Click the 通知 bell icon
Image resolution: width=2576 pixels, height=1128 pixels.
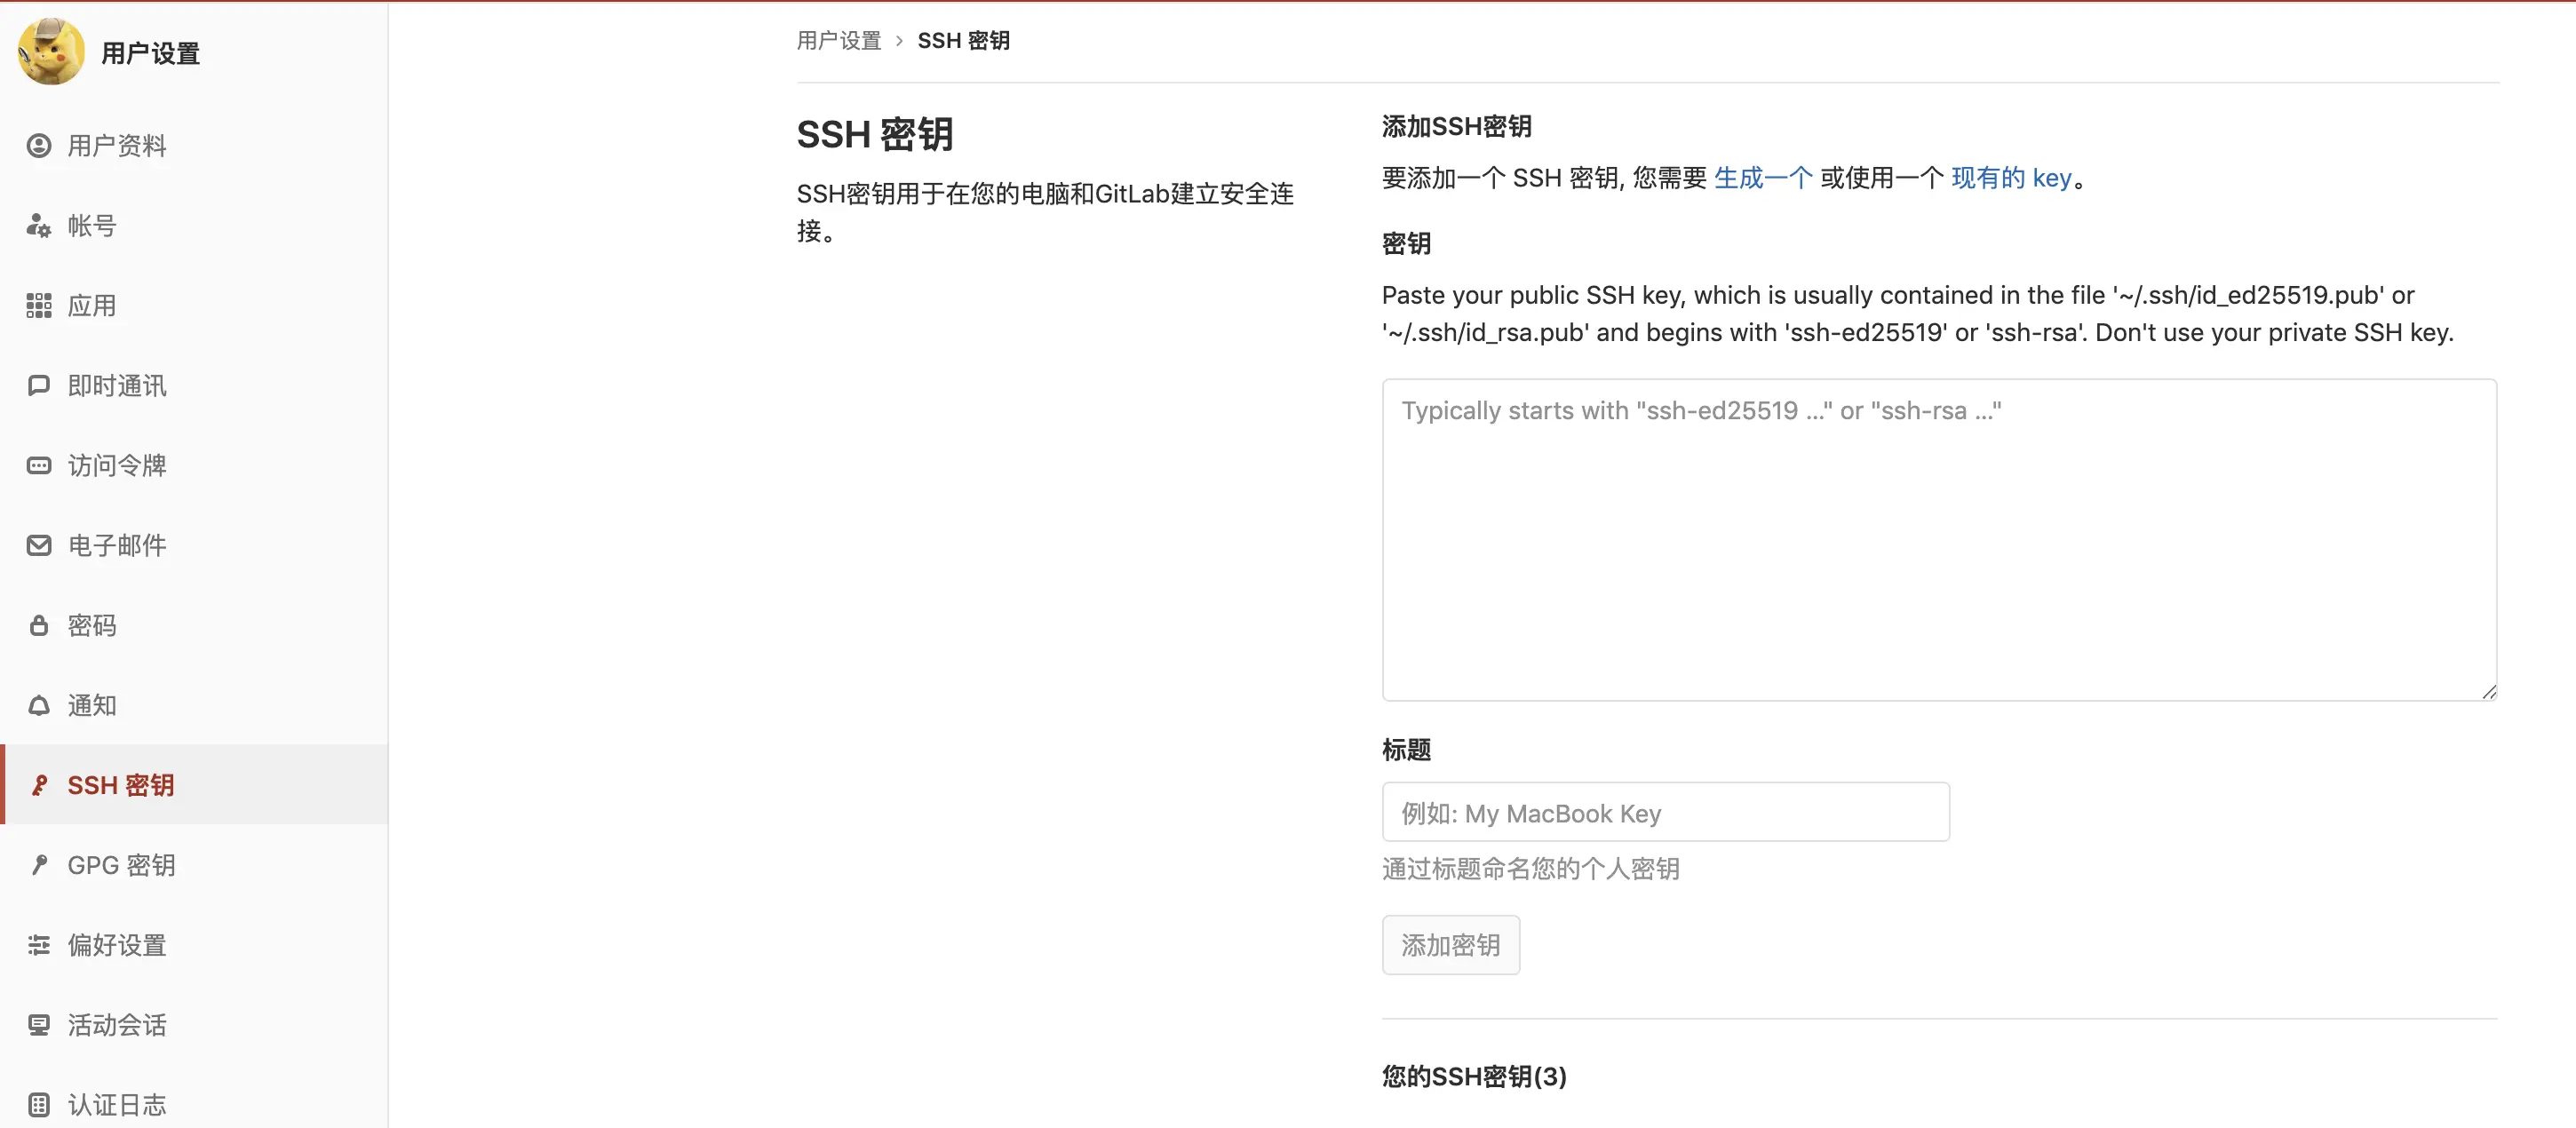point(39,706)
